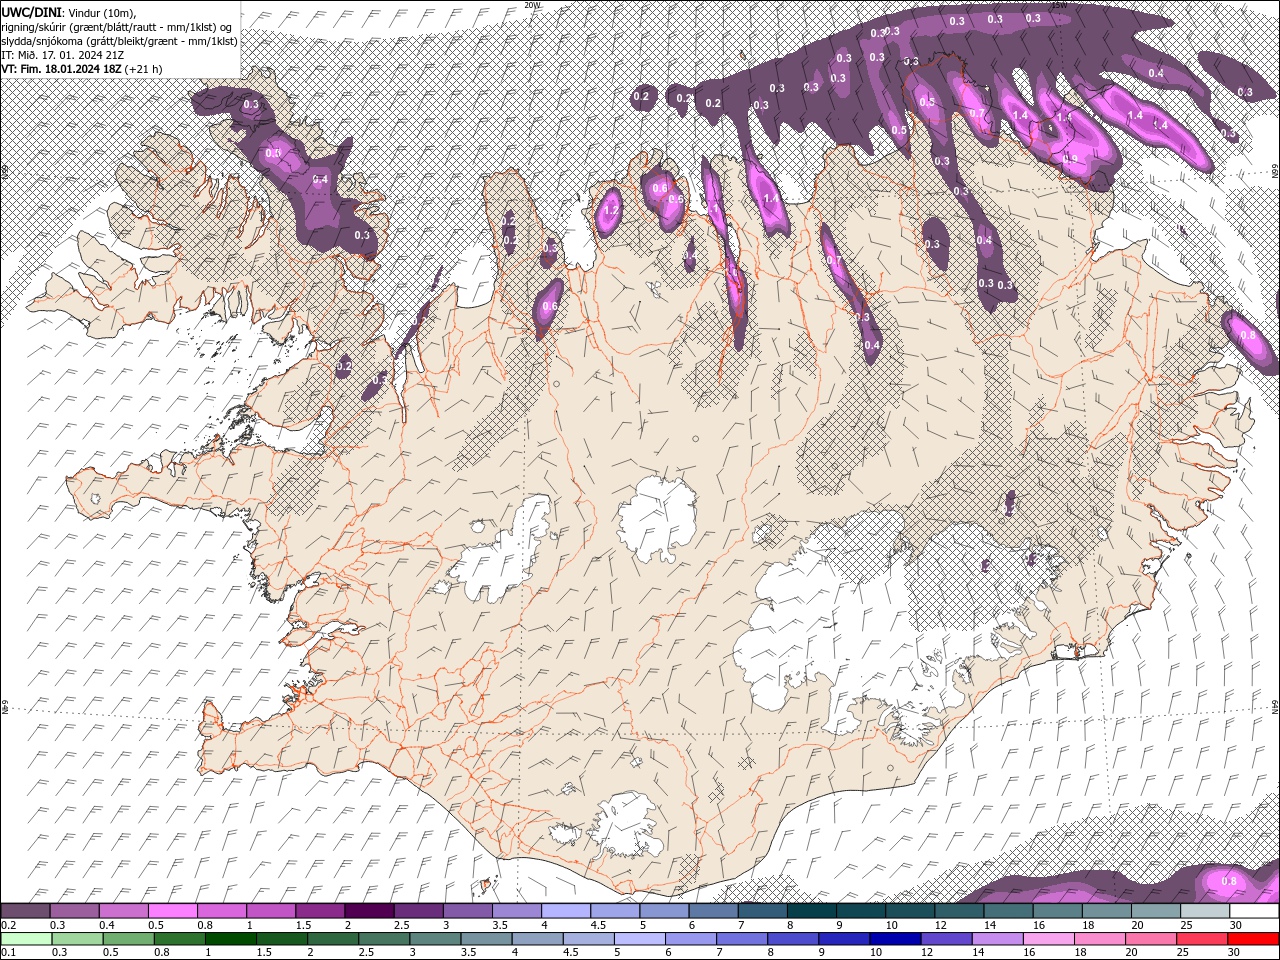The image size is (1280, 960).
Task: Click the 'slydda/snjókoma' legend description line
Action: (120, 41)
